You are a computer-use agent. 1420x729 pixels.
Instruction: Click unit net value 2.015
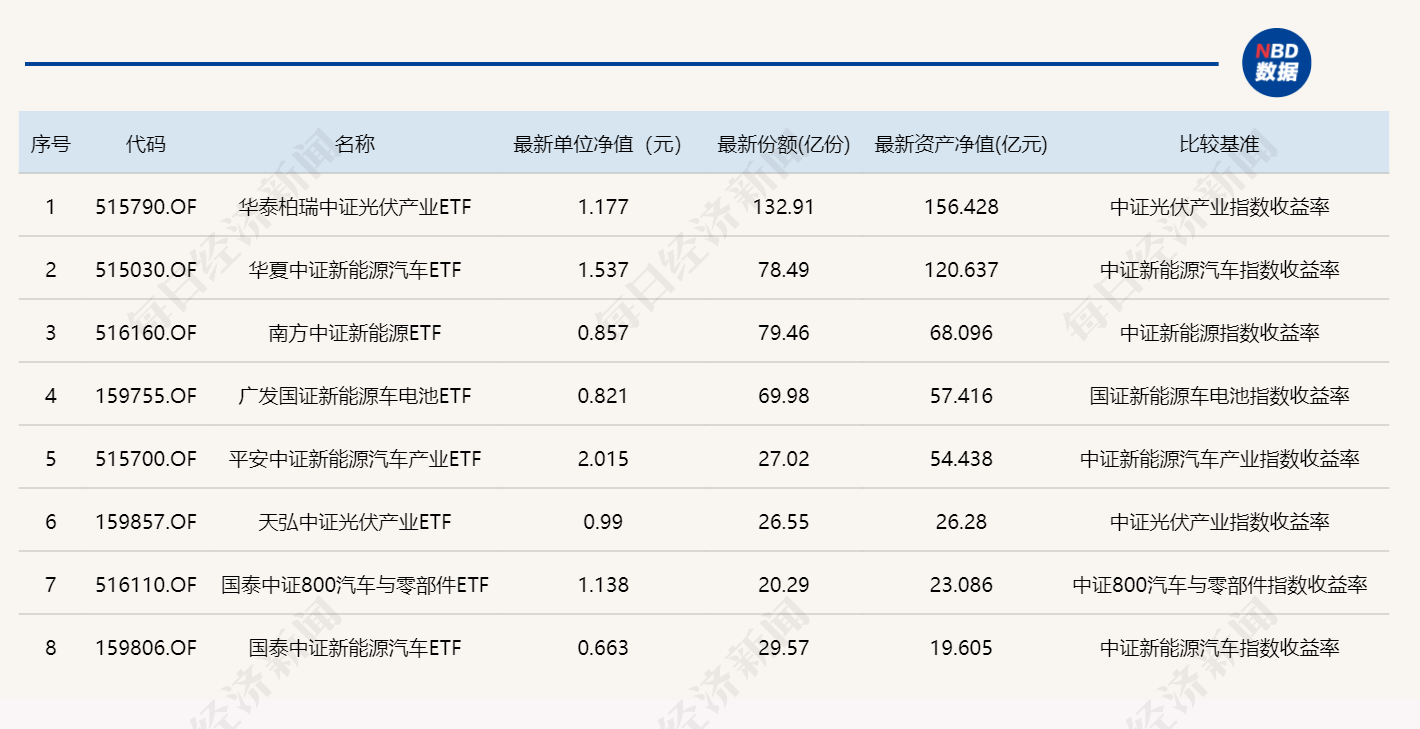[603, 459]
